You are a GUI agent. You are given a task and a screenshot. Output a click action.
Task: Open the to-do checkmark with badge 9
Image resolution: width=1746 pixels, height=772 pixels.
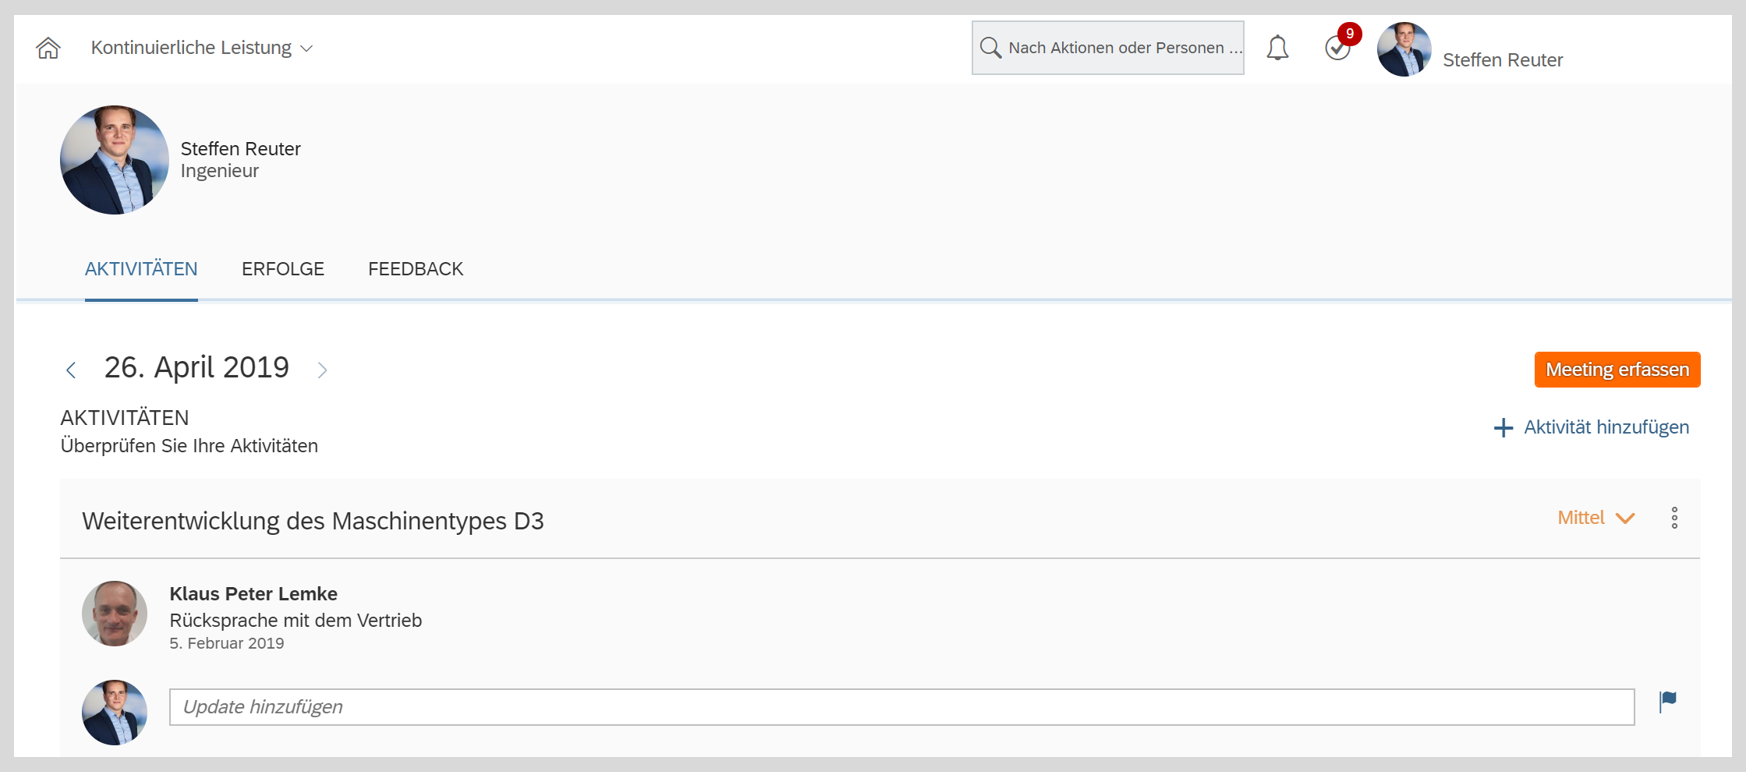[x=1338, y=47]
